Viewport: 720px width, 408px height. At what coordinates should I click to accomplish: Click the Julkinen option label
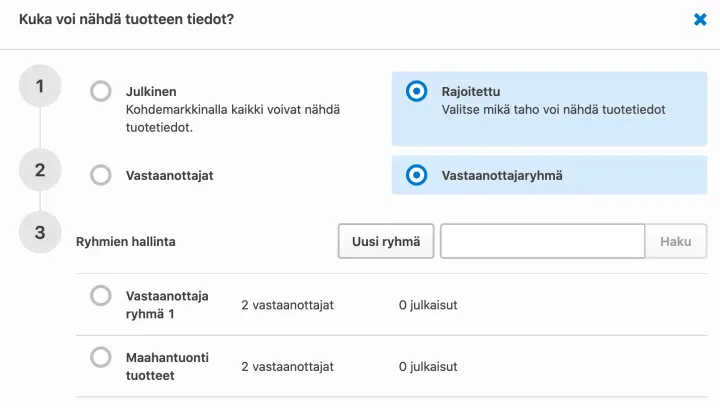coord(151,92)
